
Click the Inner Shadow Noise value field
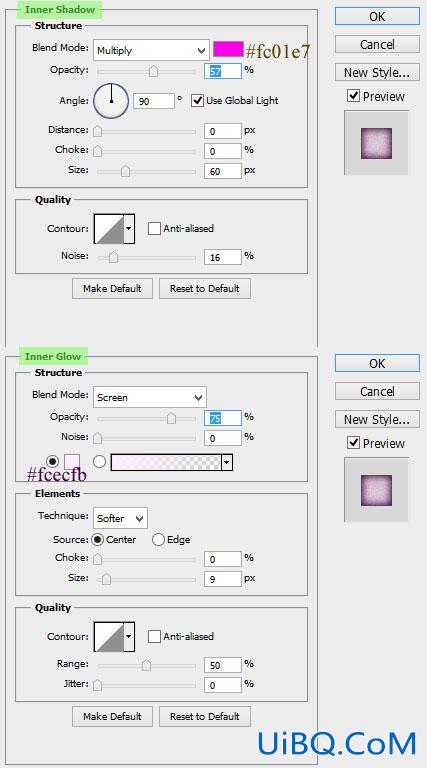click(x=223, y=257)
